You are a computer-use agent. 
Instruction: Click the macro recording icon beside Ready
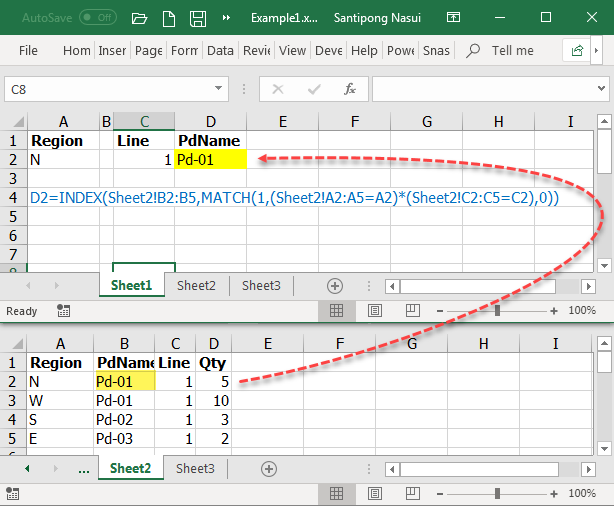63,311
